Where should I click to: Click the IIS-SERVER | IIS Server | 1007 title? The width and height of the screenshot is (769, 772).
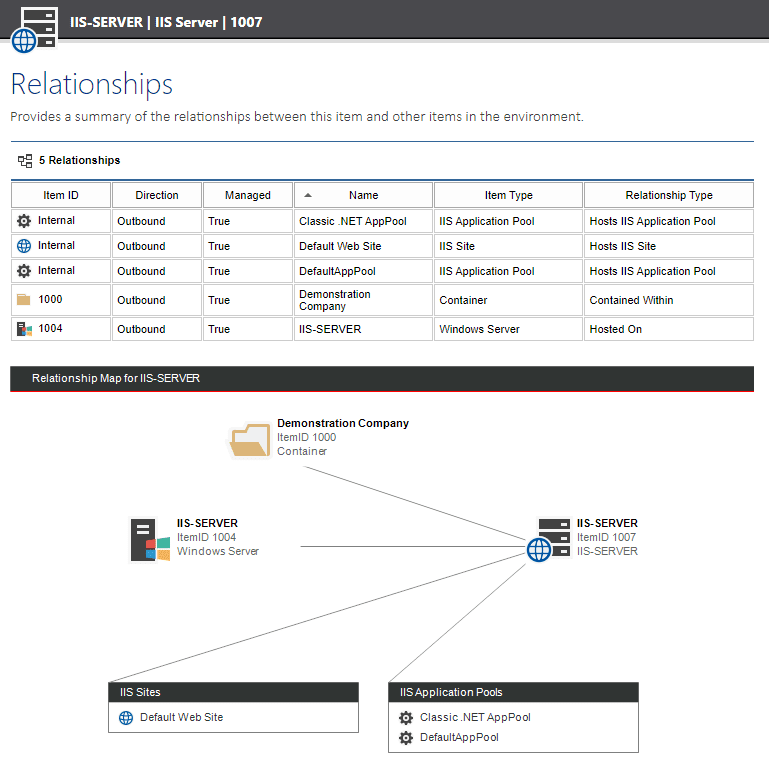tap(166, 22)
